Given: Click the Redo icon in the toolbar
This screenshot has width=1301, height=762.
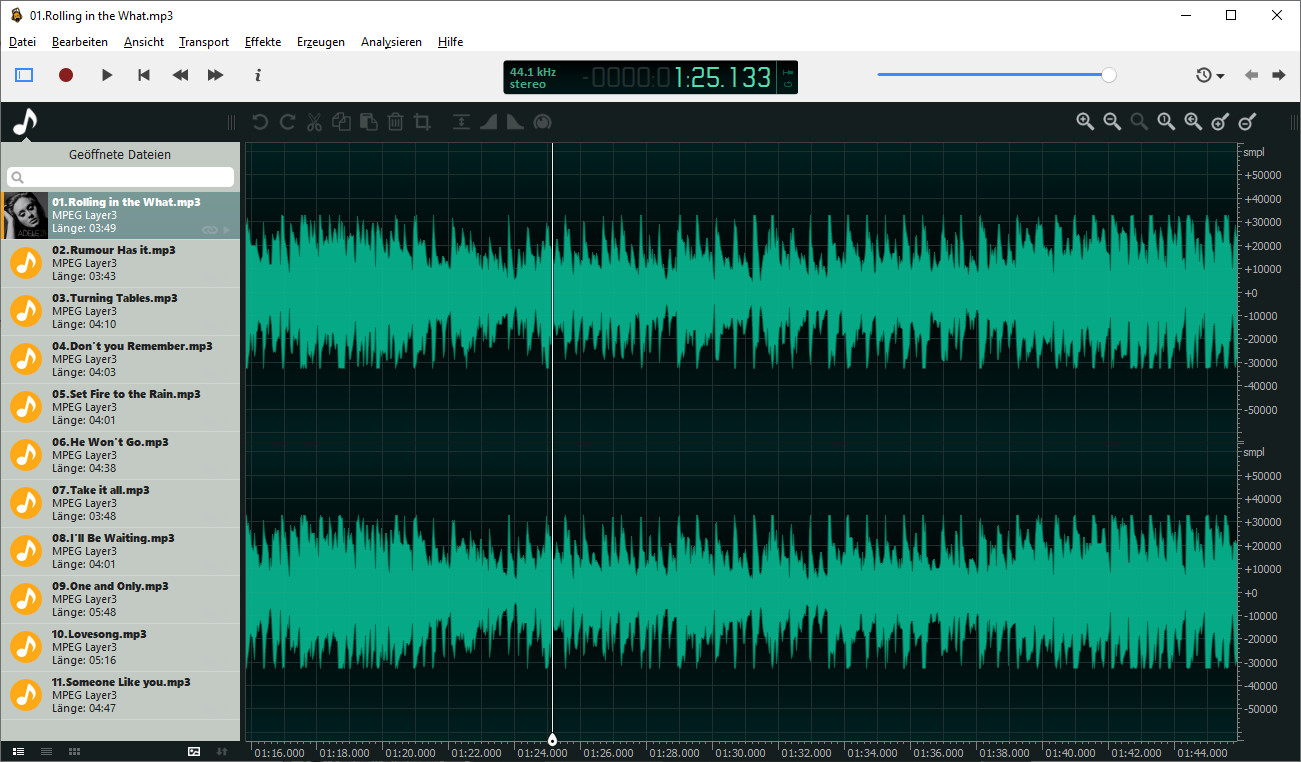Looking at the screenshot, I should (x=287, y=121).
